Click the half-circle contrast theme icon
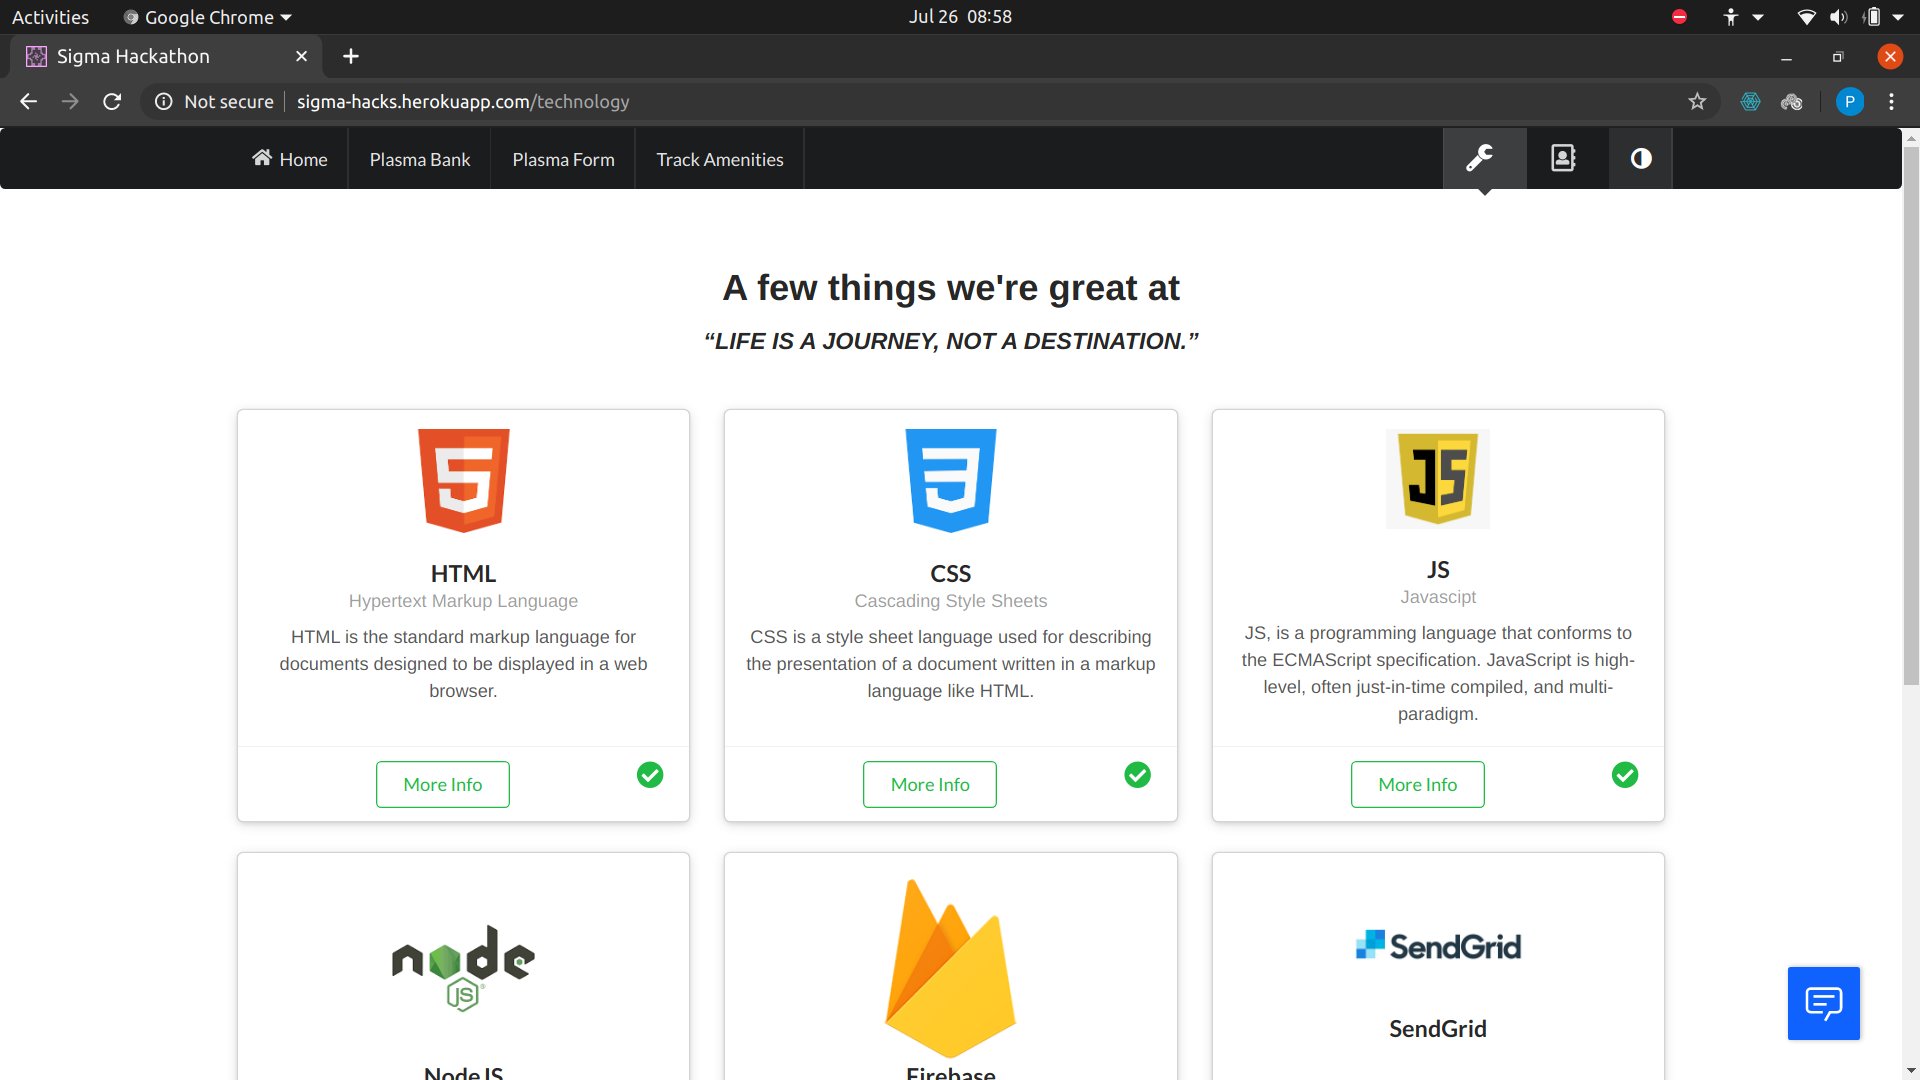1920x1080 pixels. click(1641, 158)
